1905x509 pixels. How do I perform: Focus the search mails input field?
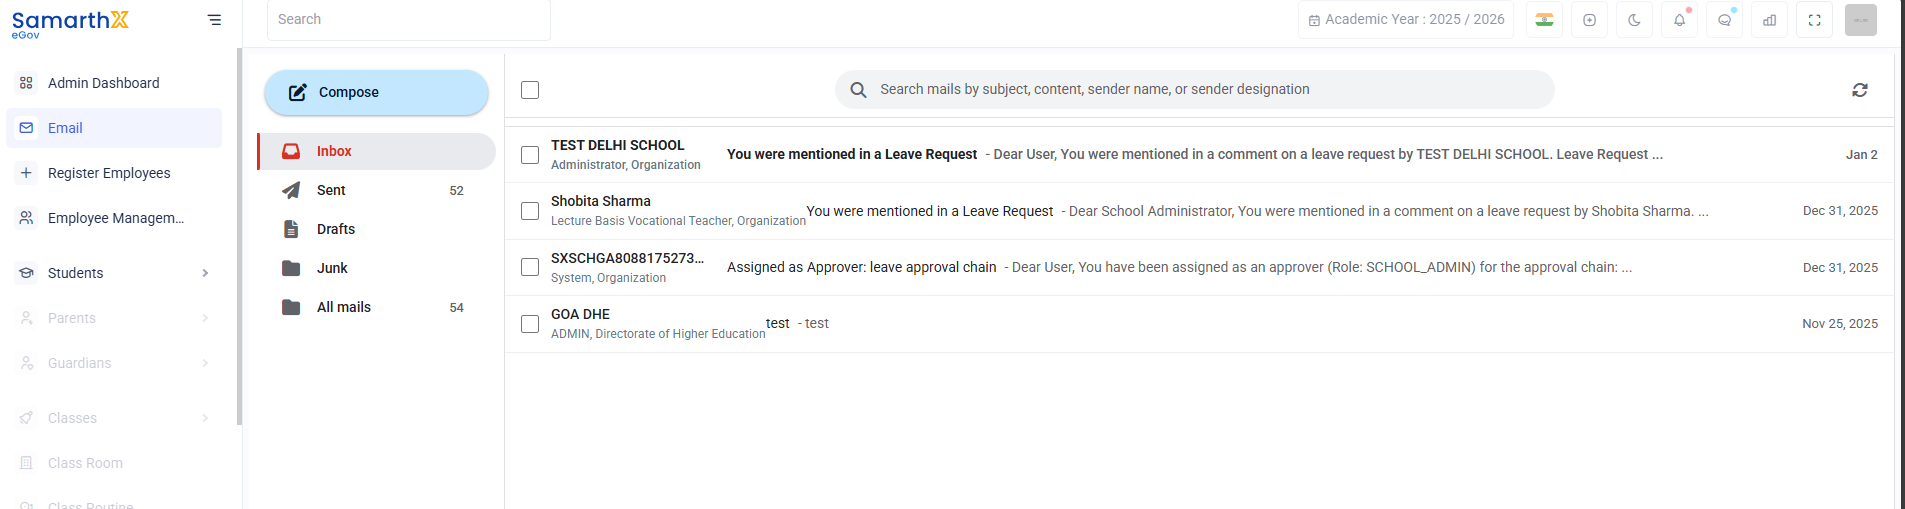[1195, 89]
